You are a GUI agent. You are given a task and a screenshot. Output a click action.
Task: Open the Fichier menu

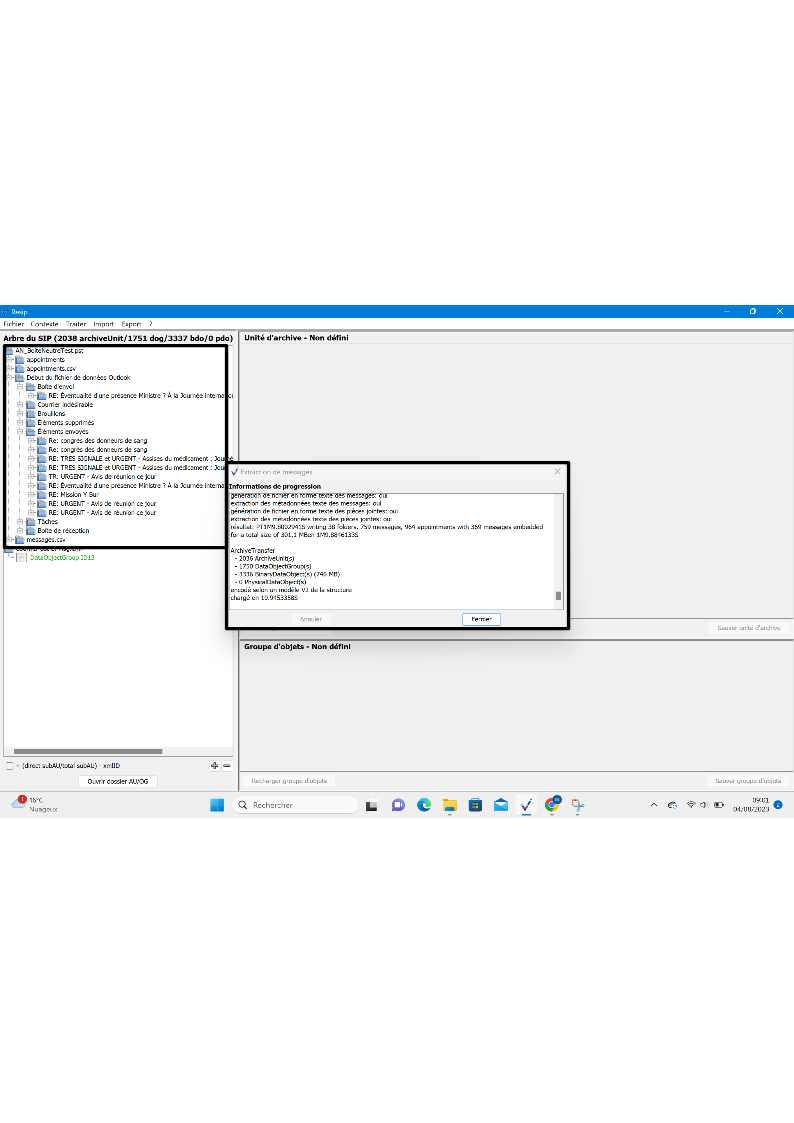tap(13, 324)
